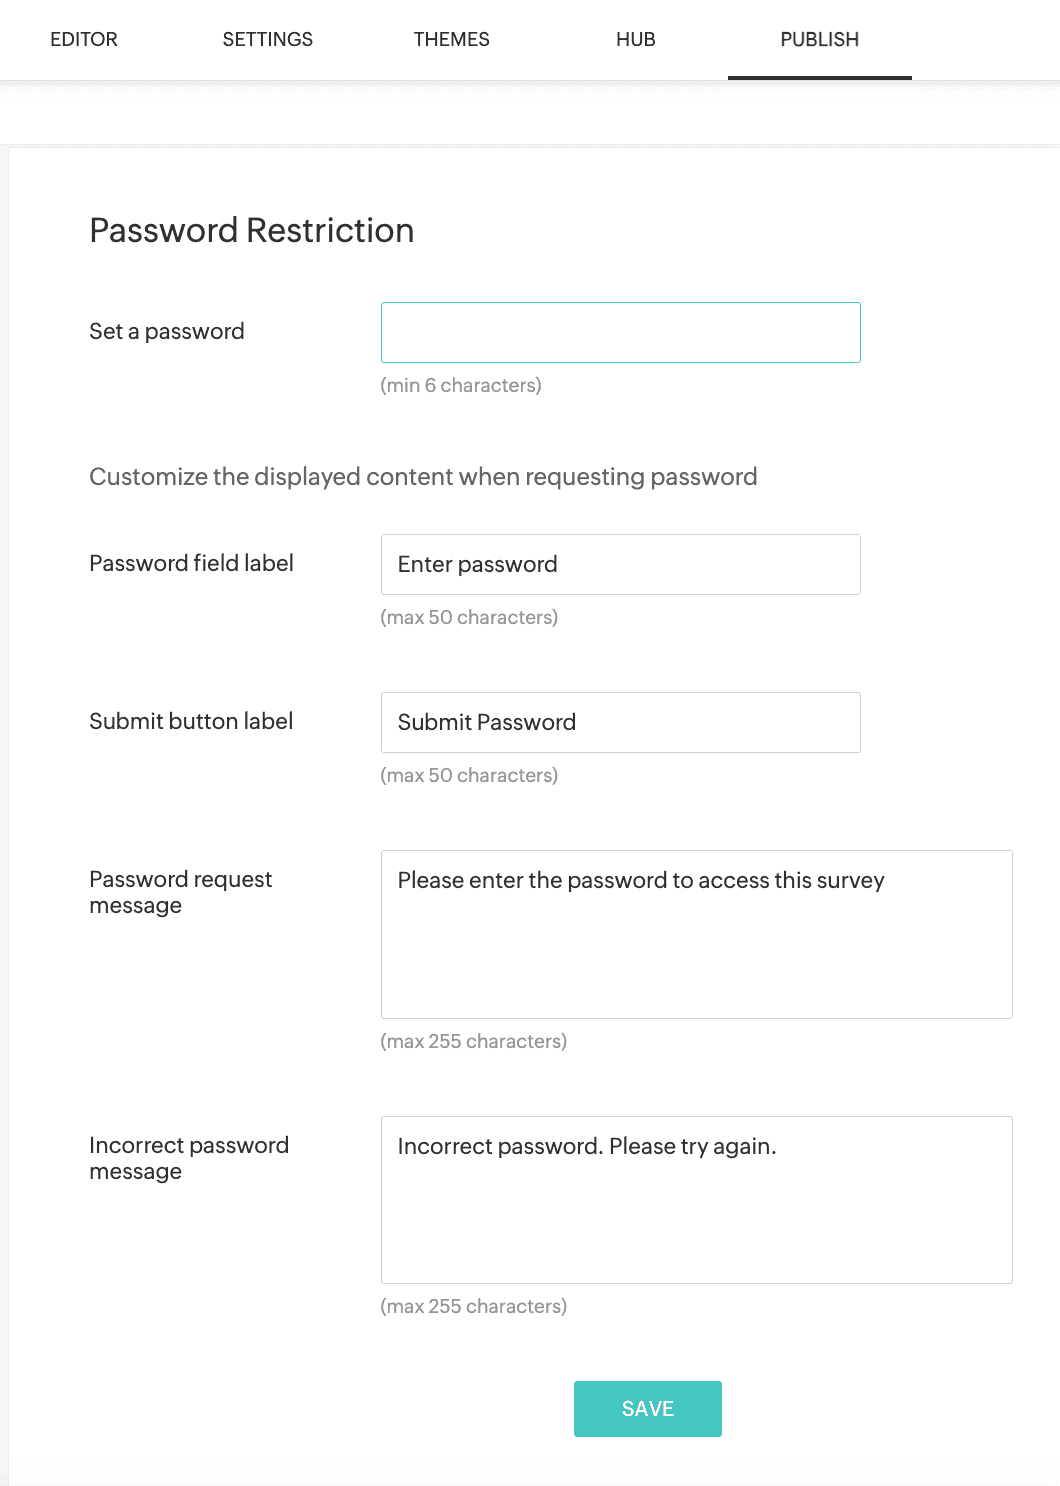The image size is (1060, 1486).
Task: Click the Password Restriction heading
Action: coord(252,230)
